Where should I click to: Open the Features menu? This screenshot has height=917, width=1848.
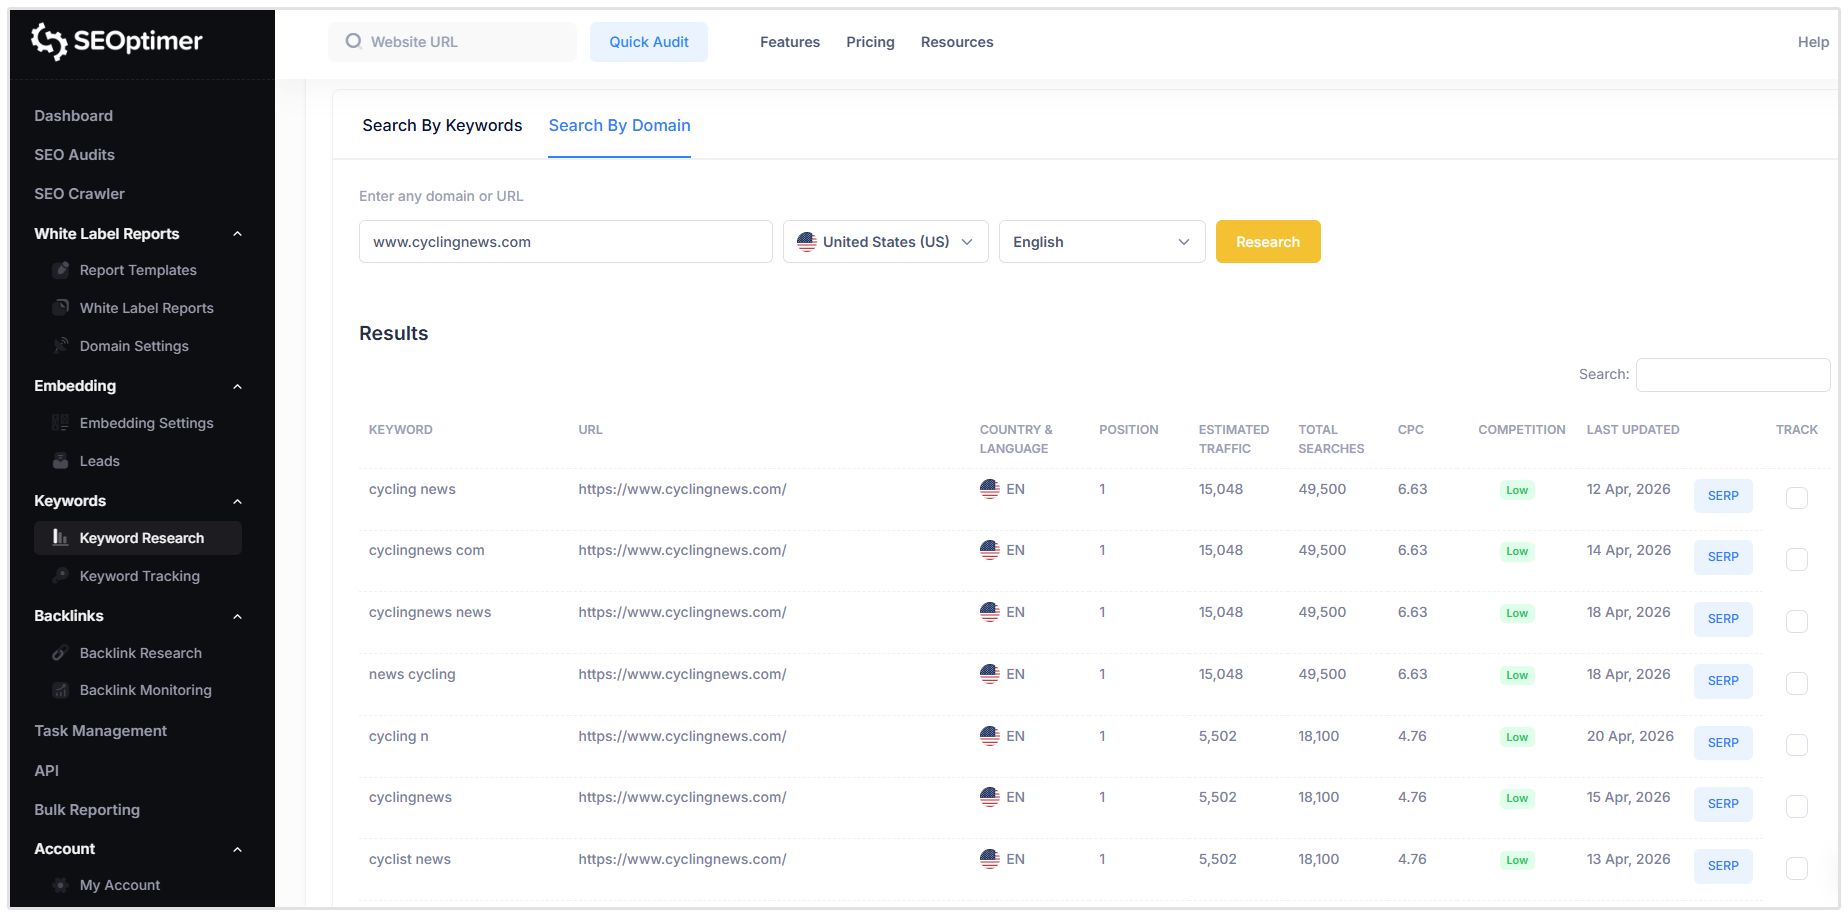(x=790, y=42)
